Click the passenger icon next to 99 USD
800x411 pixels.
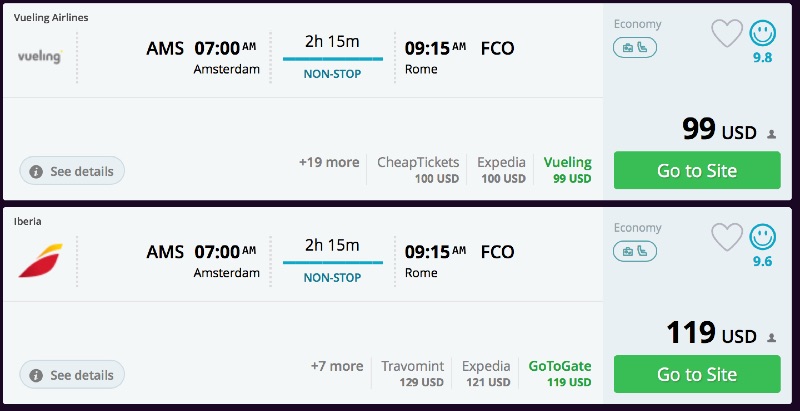coord(771,133)
